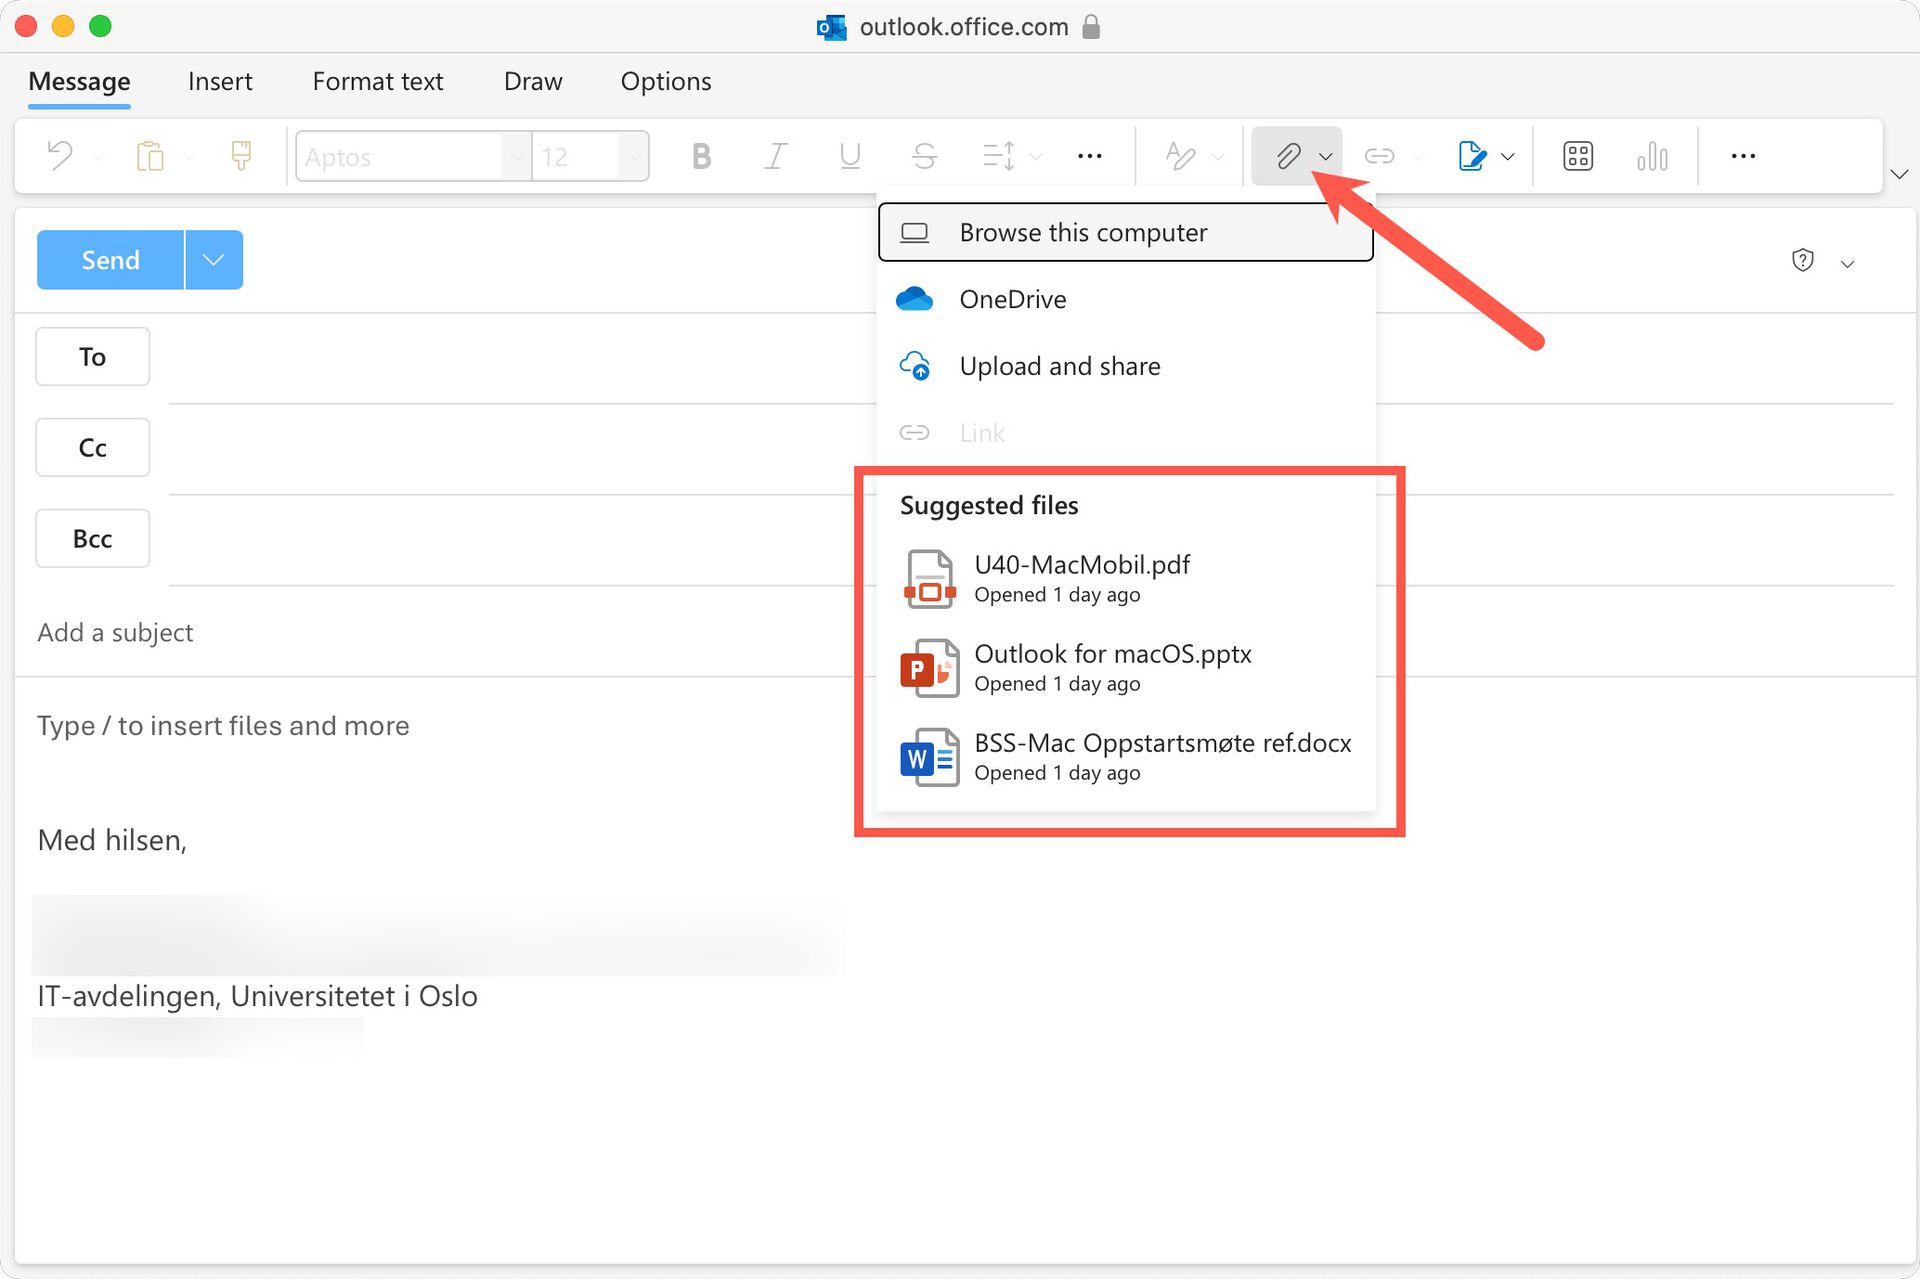
Task: Toggle Italic formatting
Action: (775, 156)
